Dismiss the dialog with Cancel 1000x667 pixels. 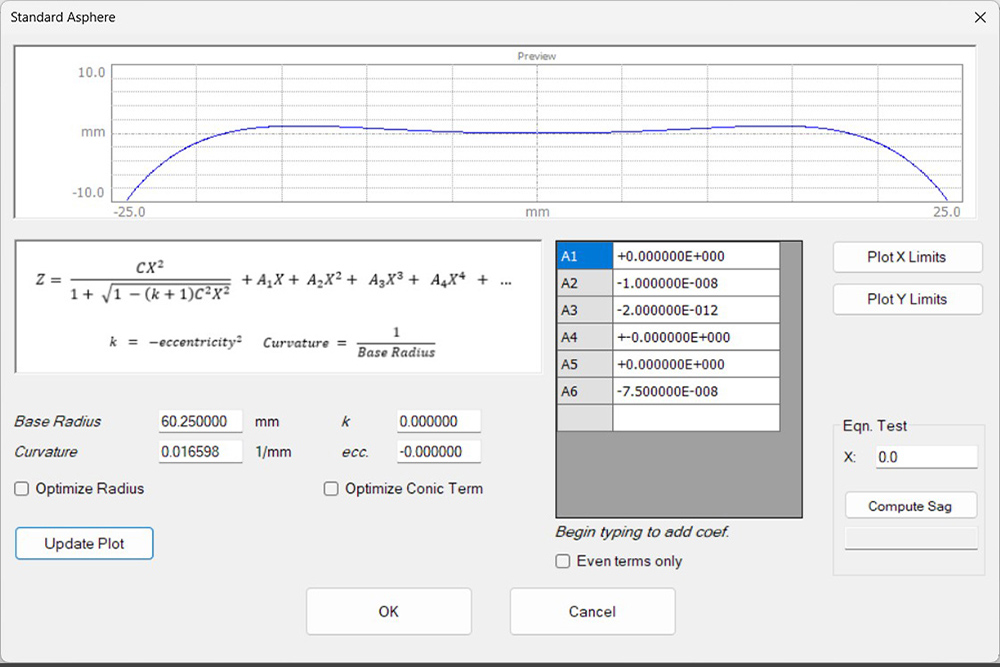[x=592, y=612]
